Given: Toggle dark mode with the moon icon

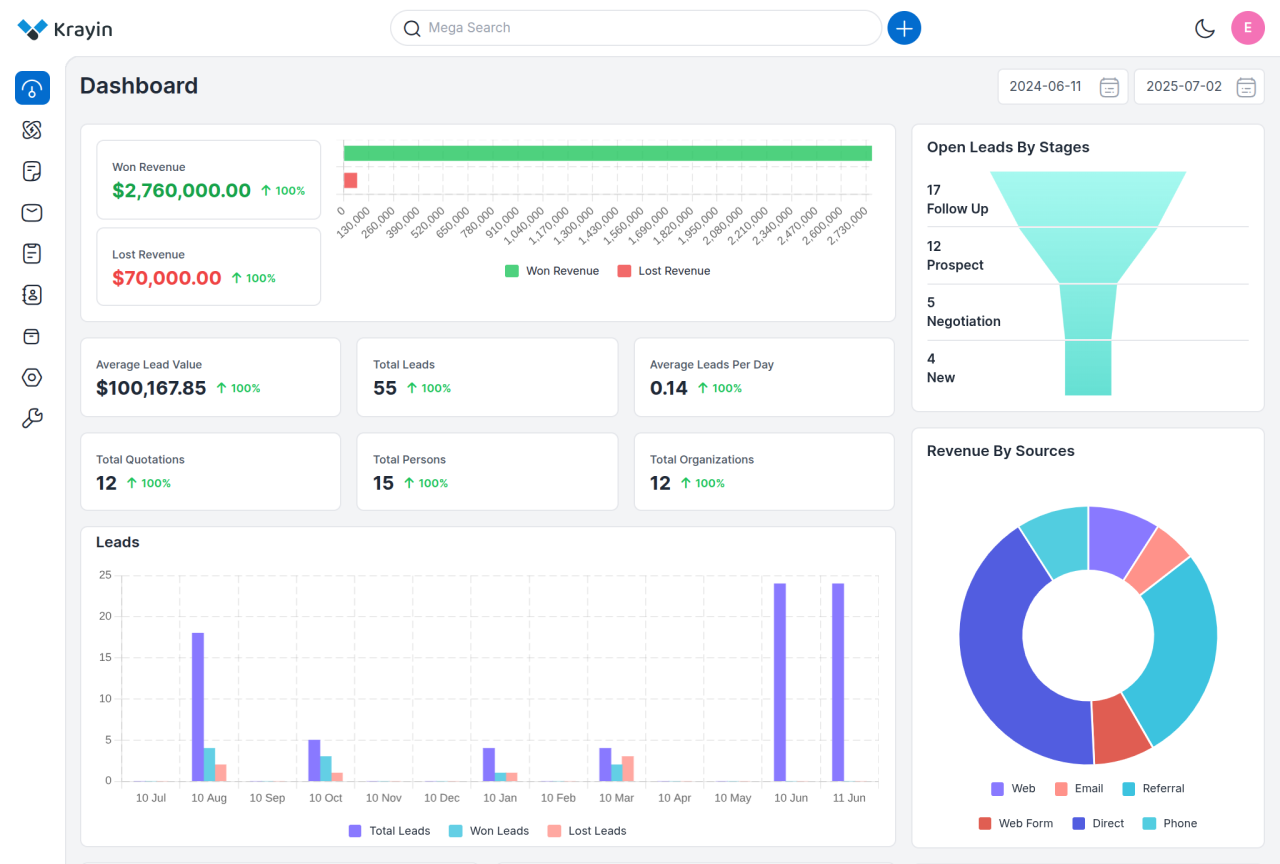Looking at the screenshot, I should tap(1205, 28).
